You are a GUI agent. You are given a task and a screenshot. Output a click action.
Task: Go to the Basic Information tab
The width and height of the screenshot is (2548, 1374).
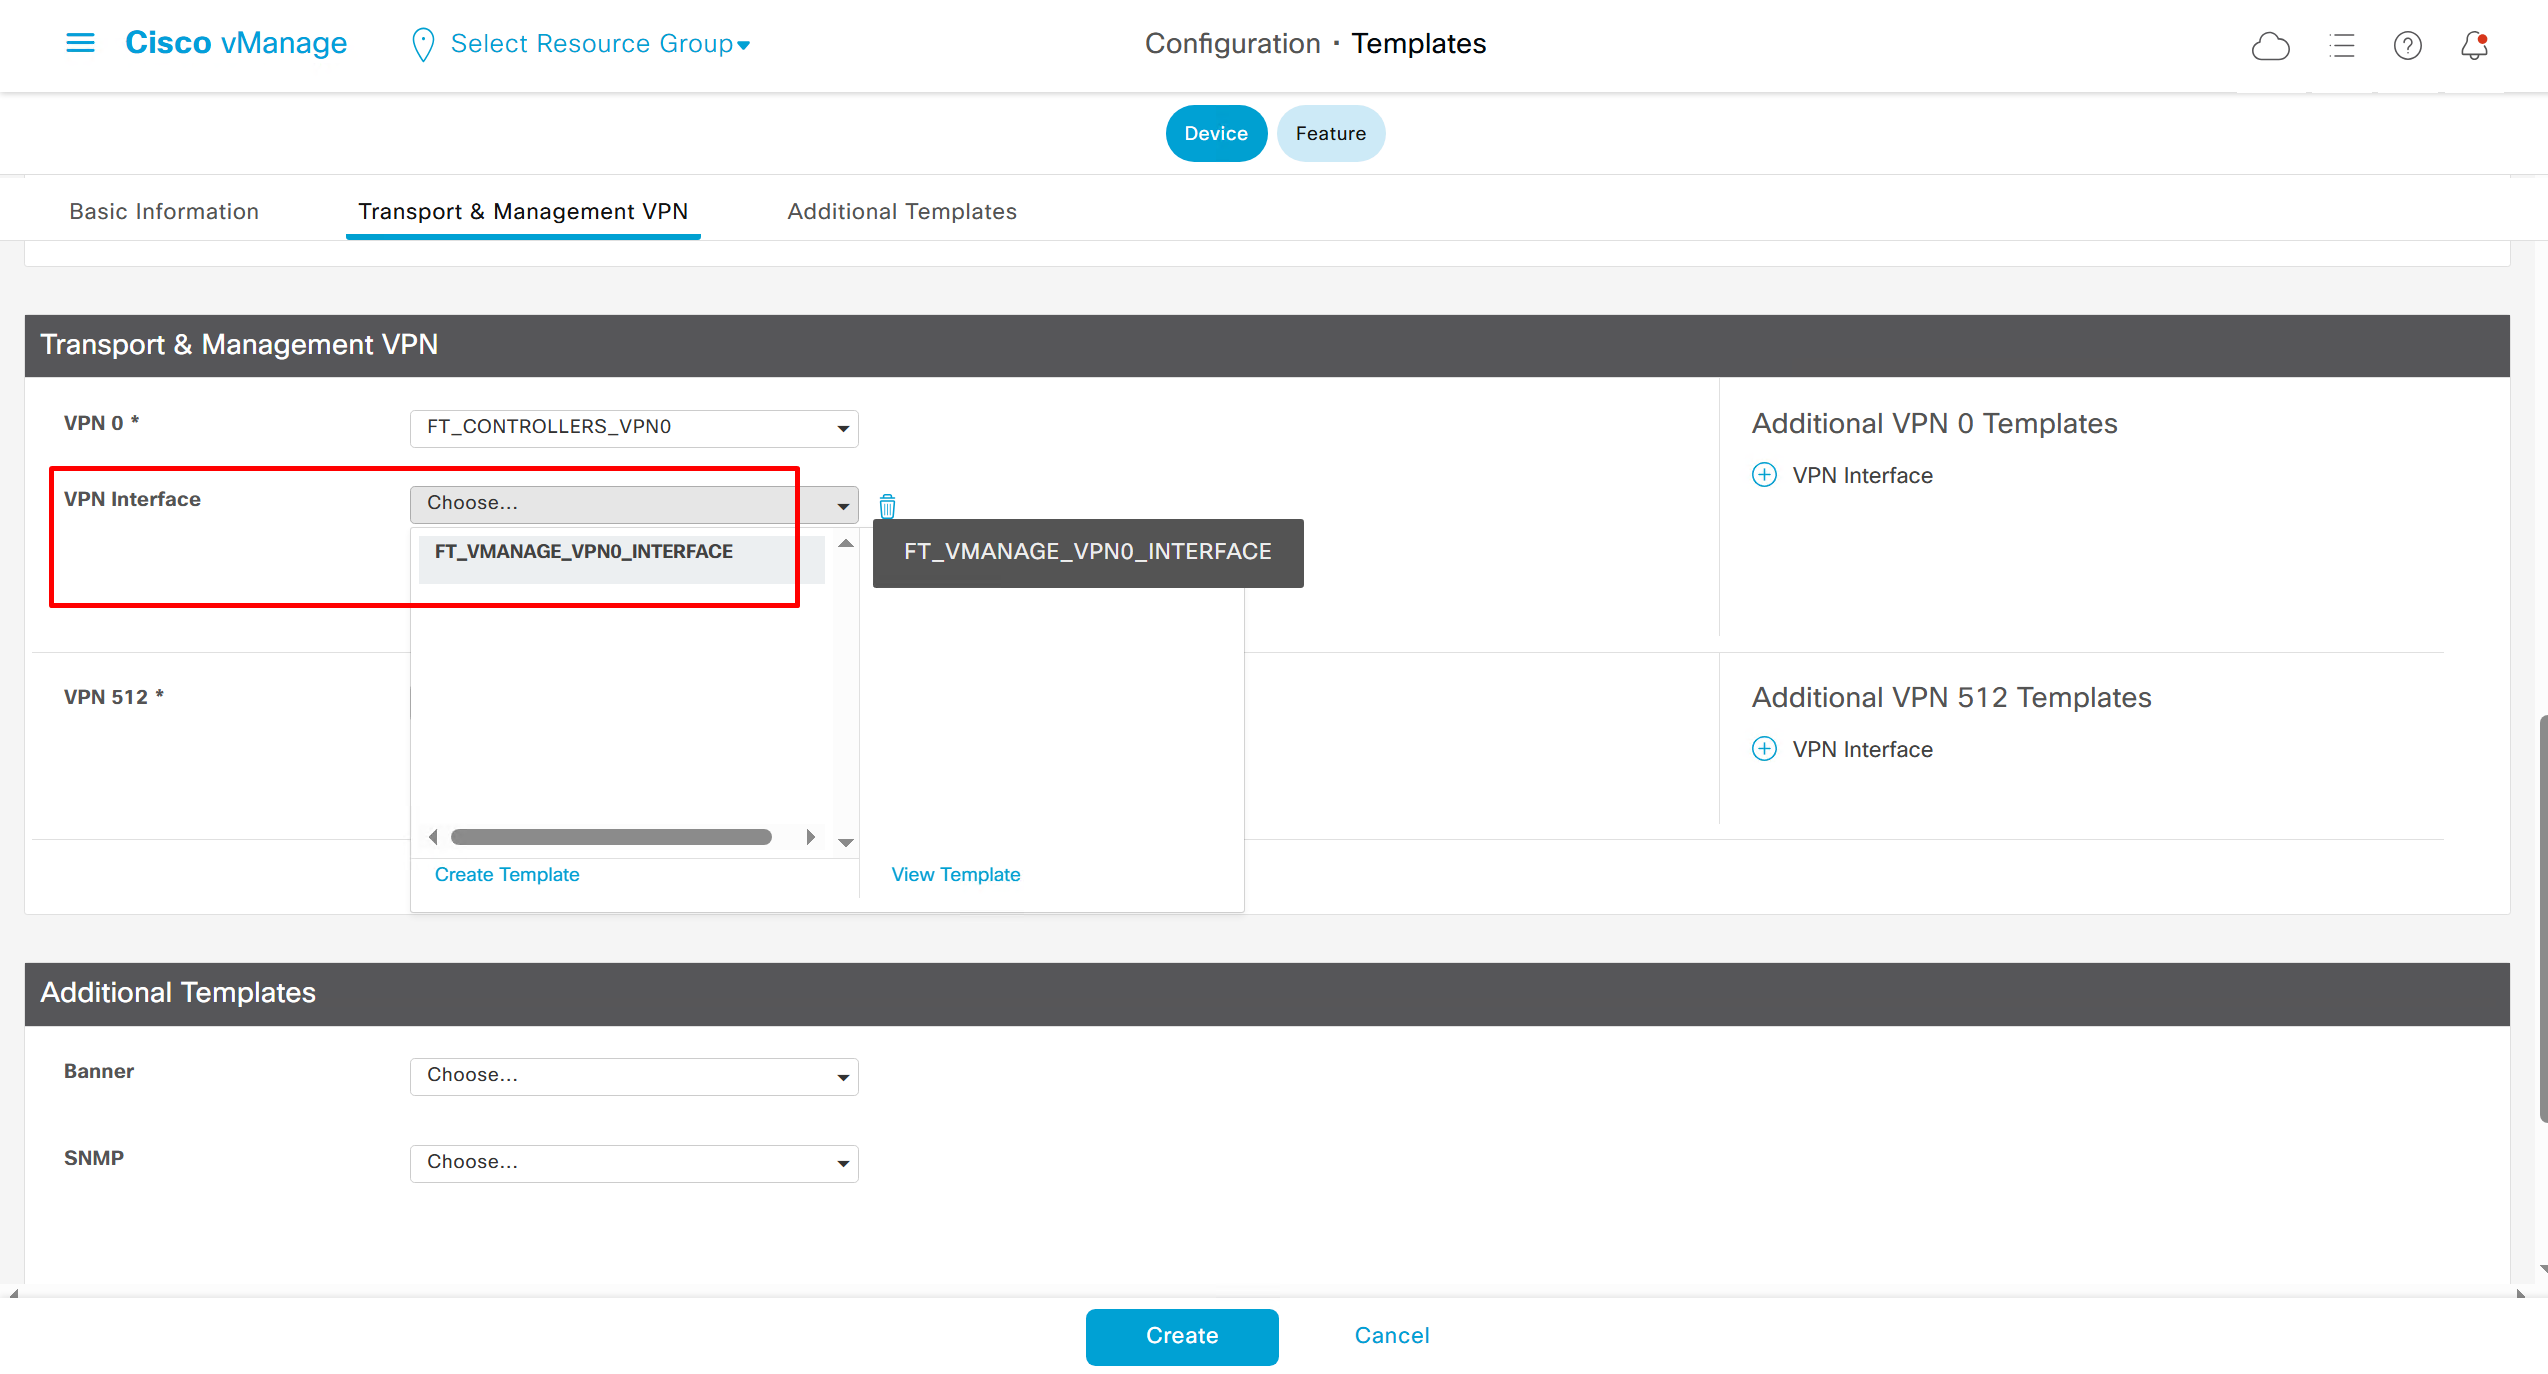pos(164,211)
